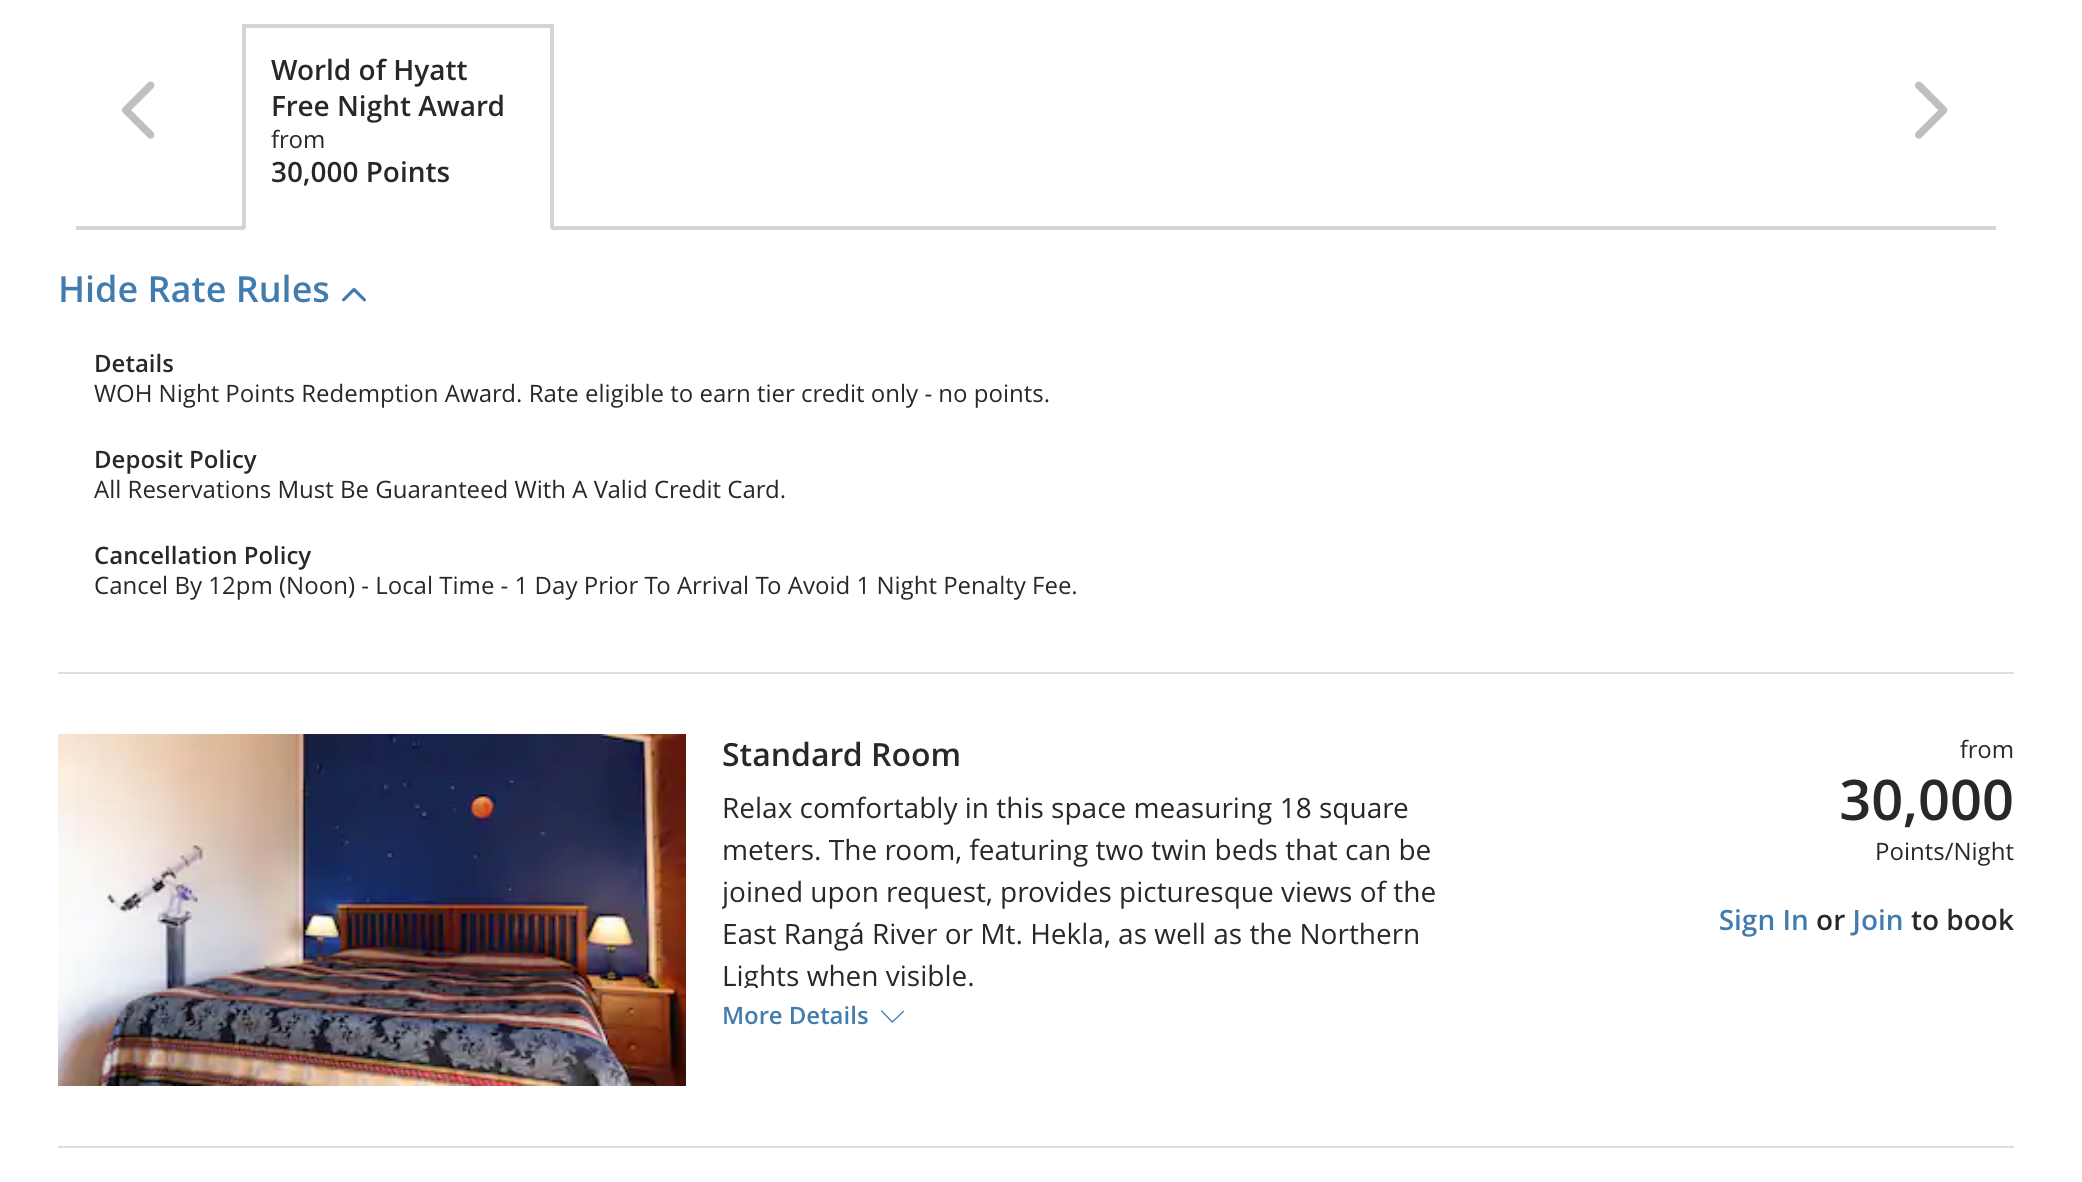Click the Cancellation Policy heading
The width and height of the screenshot is (2082, 1182).
tap(202, 556)
